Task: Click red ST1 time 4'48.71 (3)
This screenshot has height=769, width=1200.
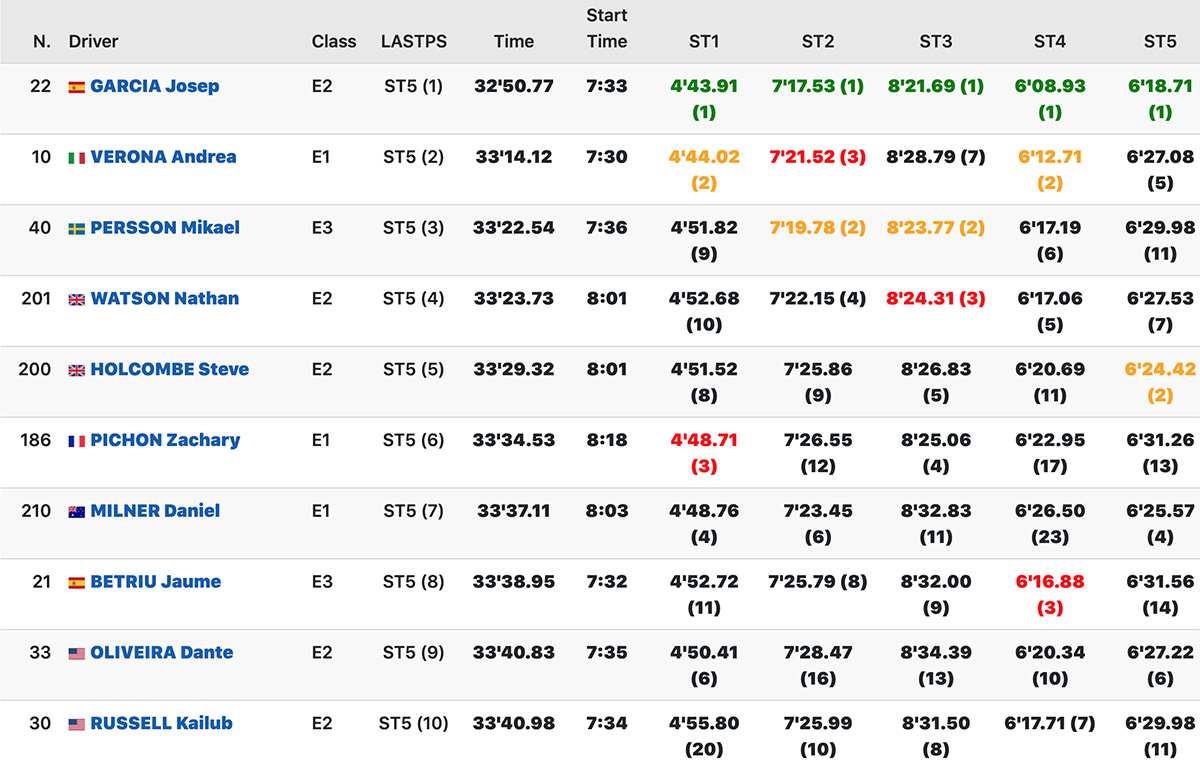Action: [x=704, y=454]
